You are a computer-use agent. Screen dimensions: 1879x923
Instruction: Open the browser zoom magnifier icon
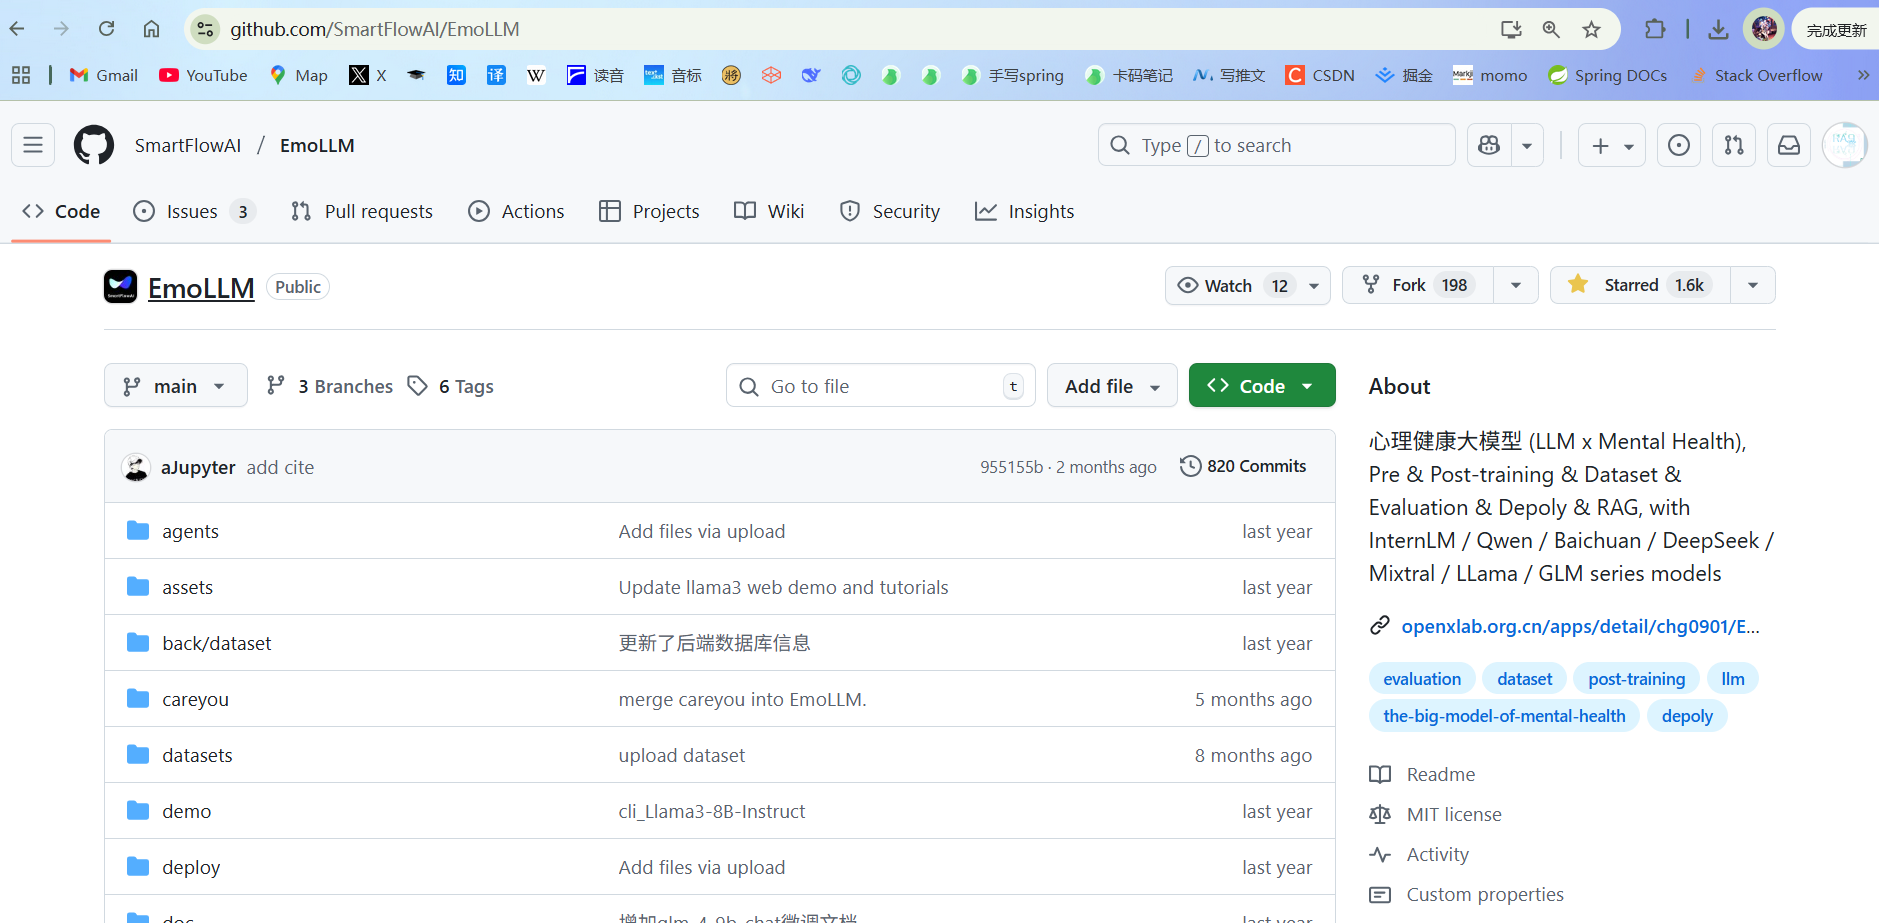[1551, 29]
